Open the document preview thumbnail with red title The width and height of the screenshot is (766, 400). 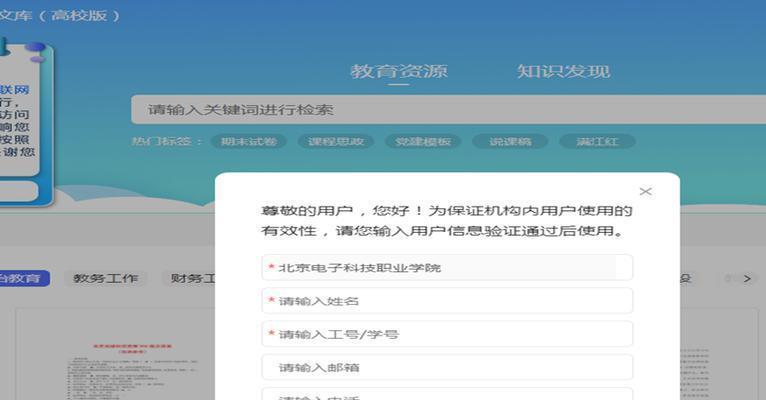pyautogui.click(x=115, y=354)
